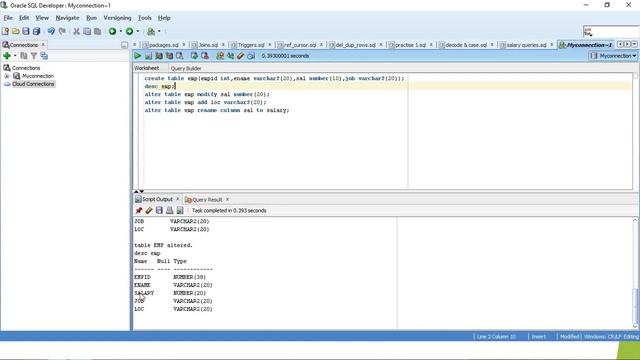Open the Versioning menu
Image resolution: width=640 pixels, height=360 pixels.
117,18
